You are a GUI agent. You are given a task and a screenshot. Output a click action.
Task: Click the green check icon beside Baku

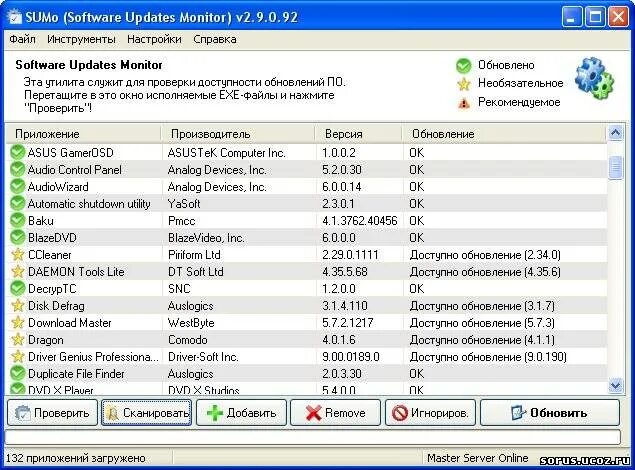click(17, 221)
